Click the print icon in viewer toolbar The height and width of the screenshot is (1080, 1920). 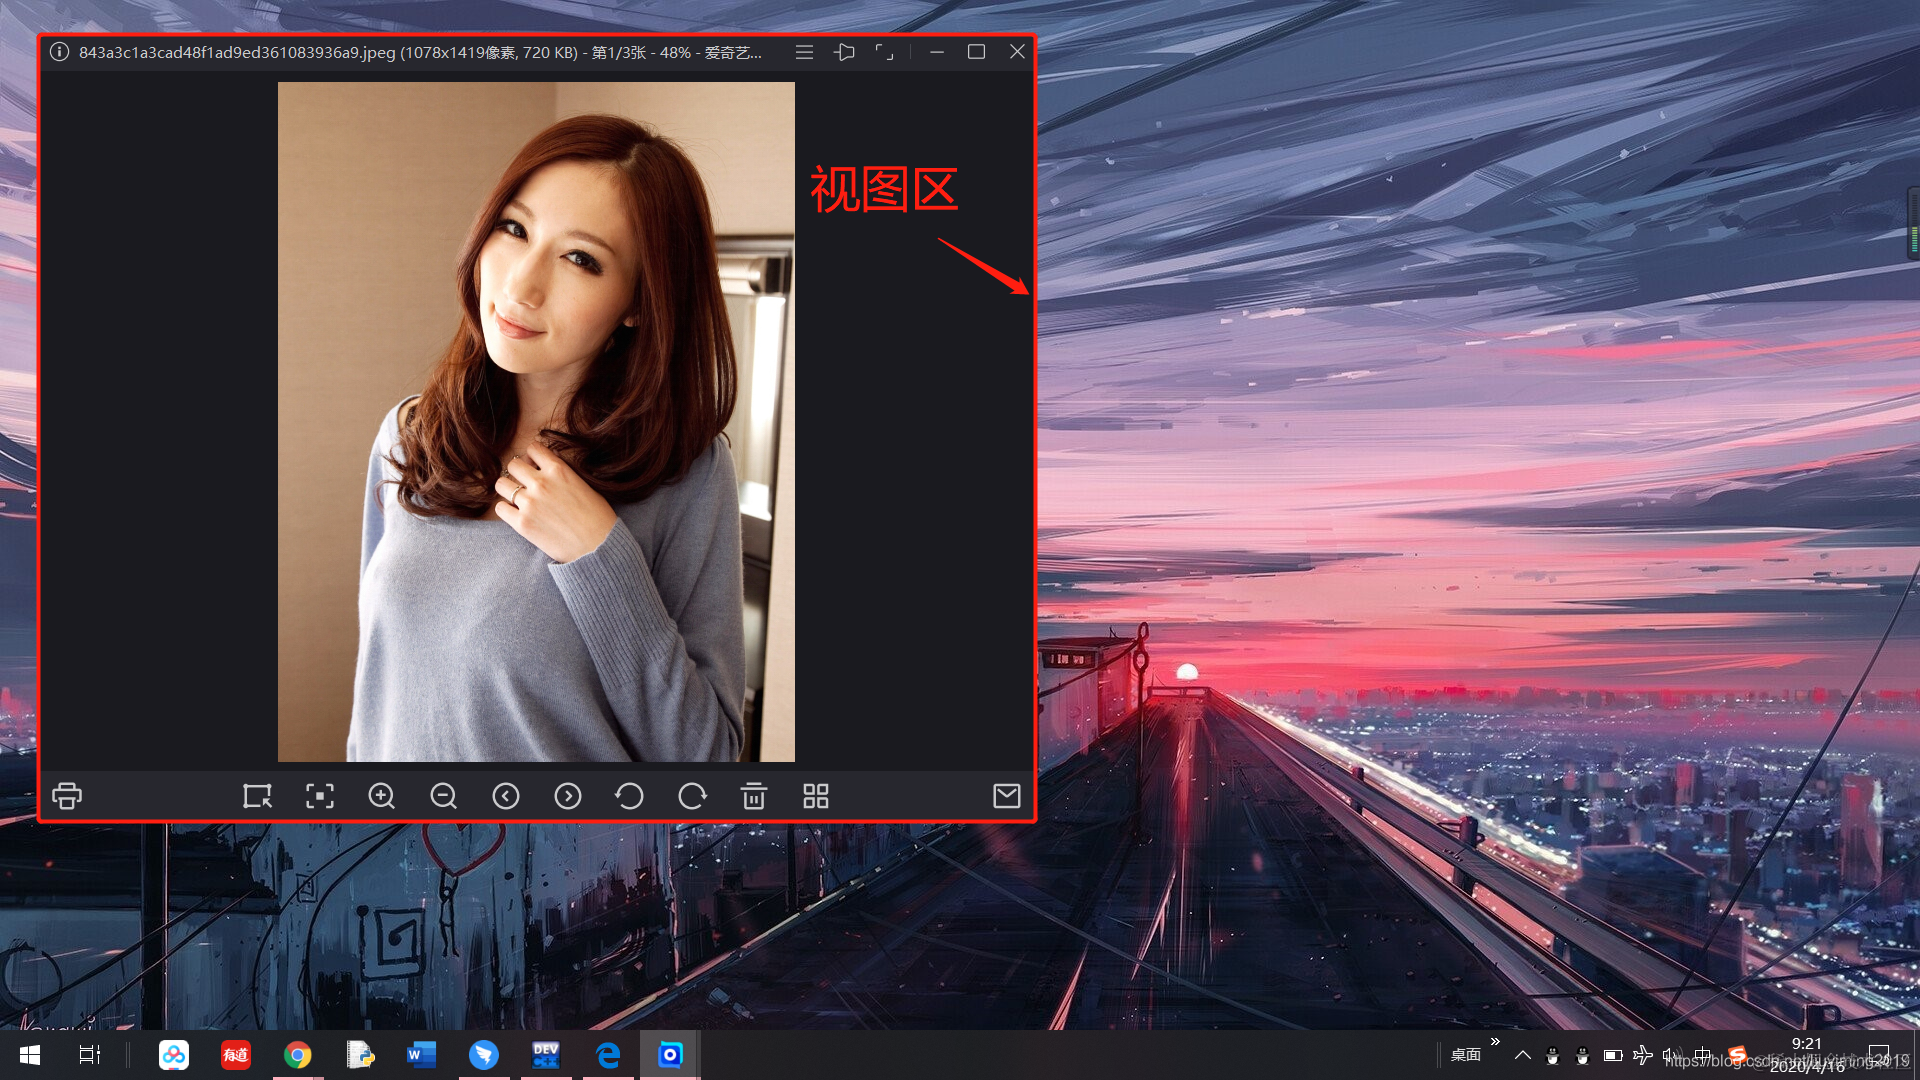coord(67,796)
